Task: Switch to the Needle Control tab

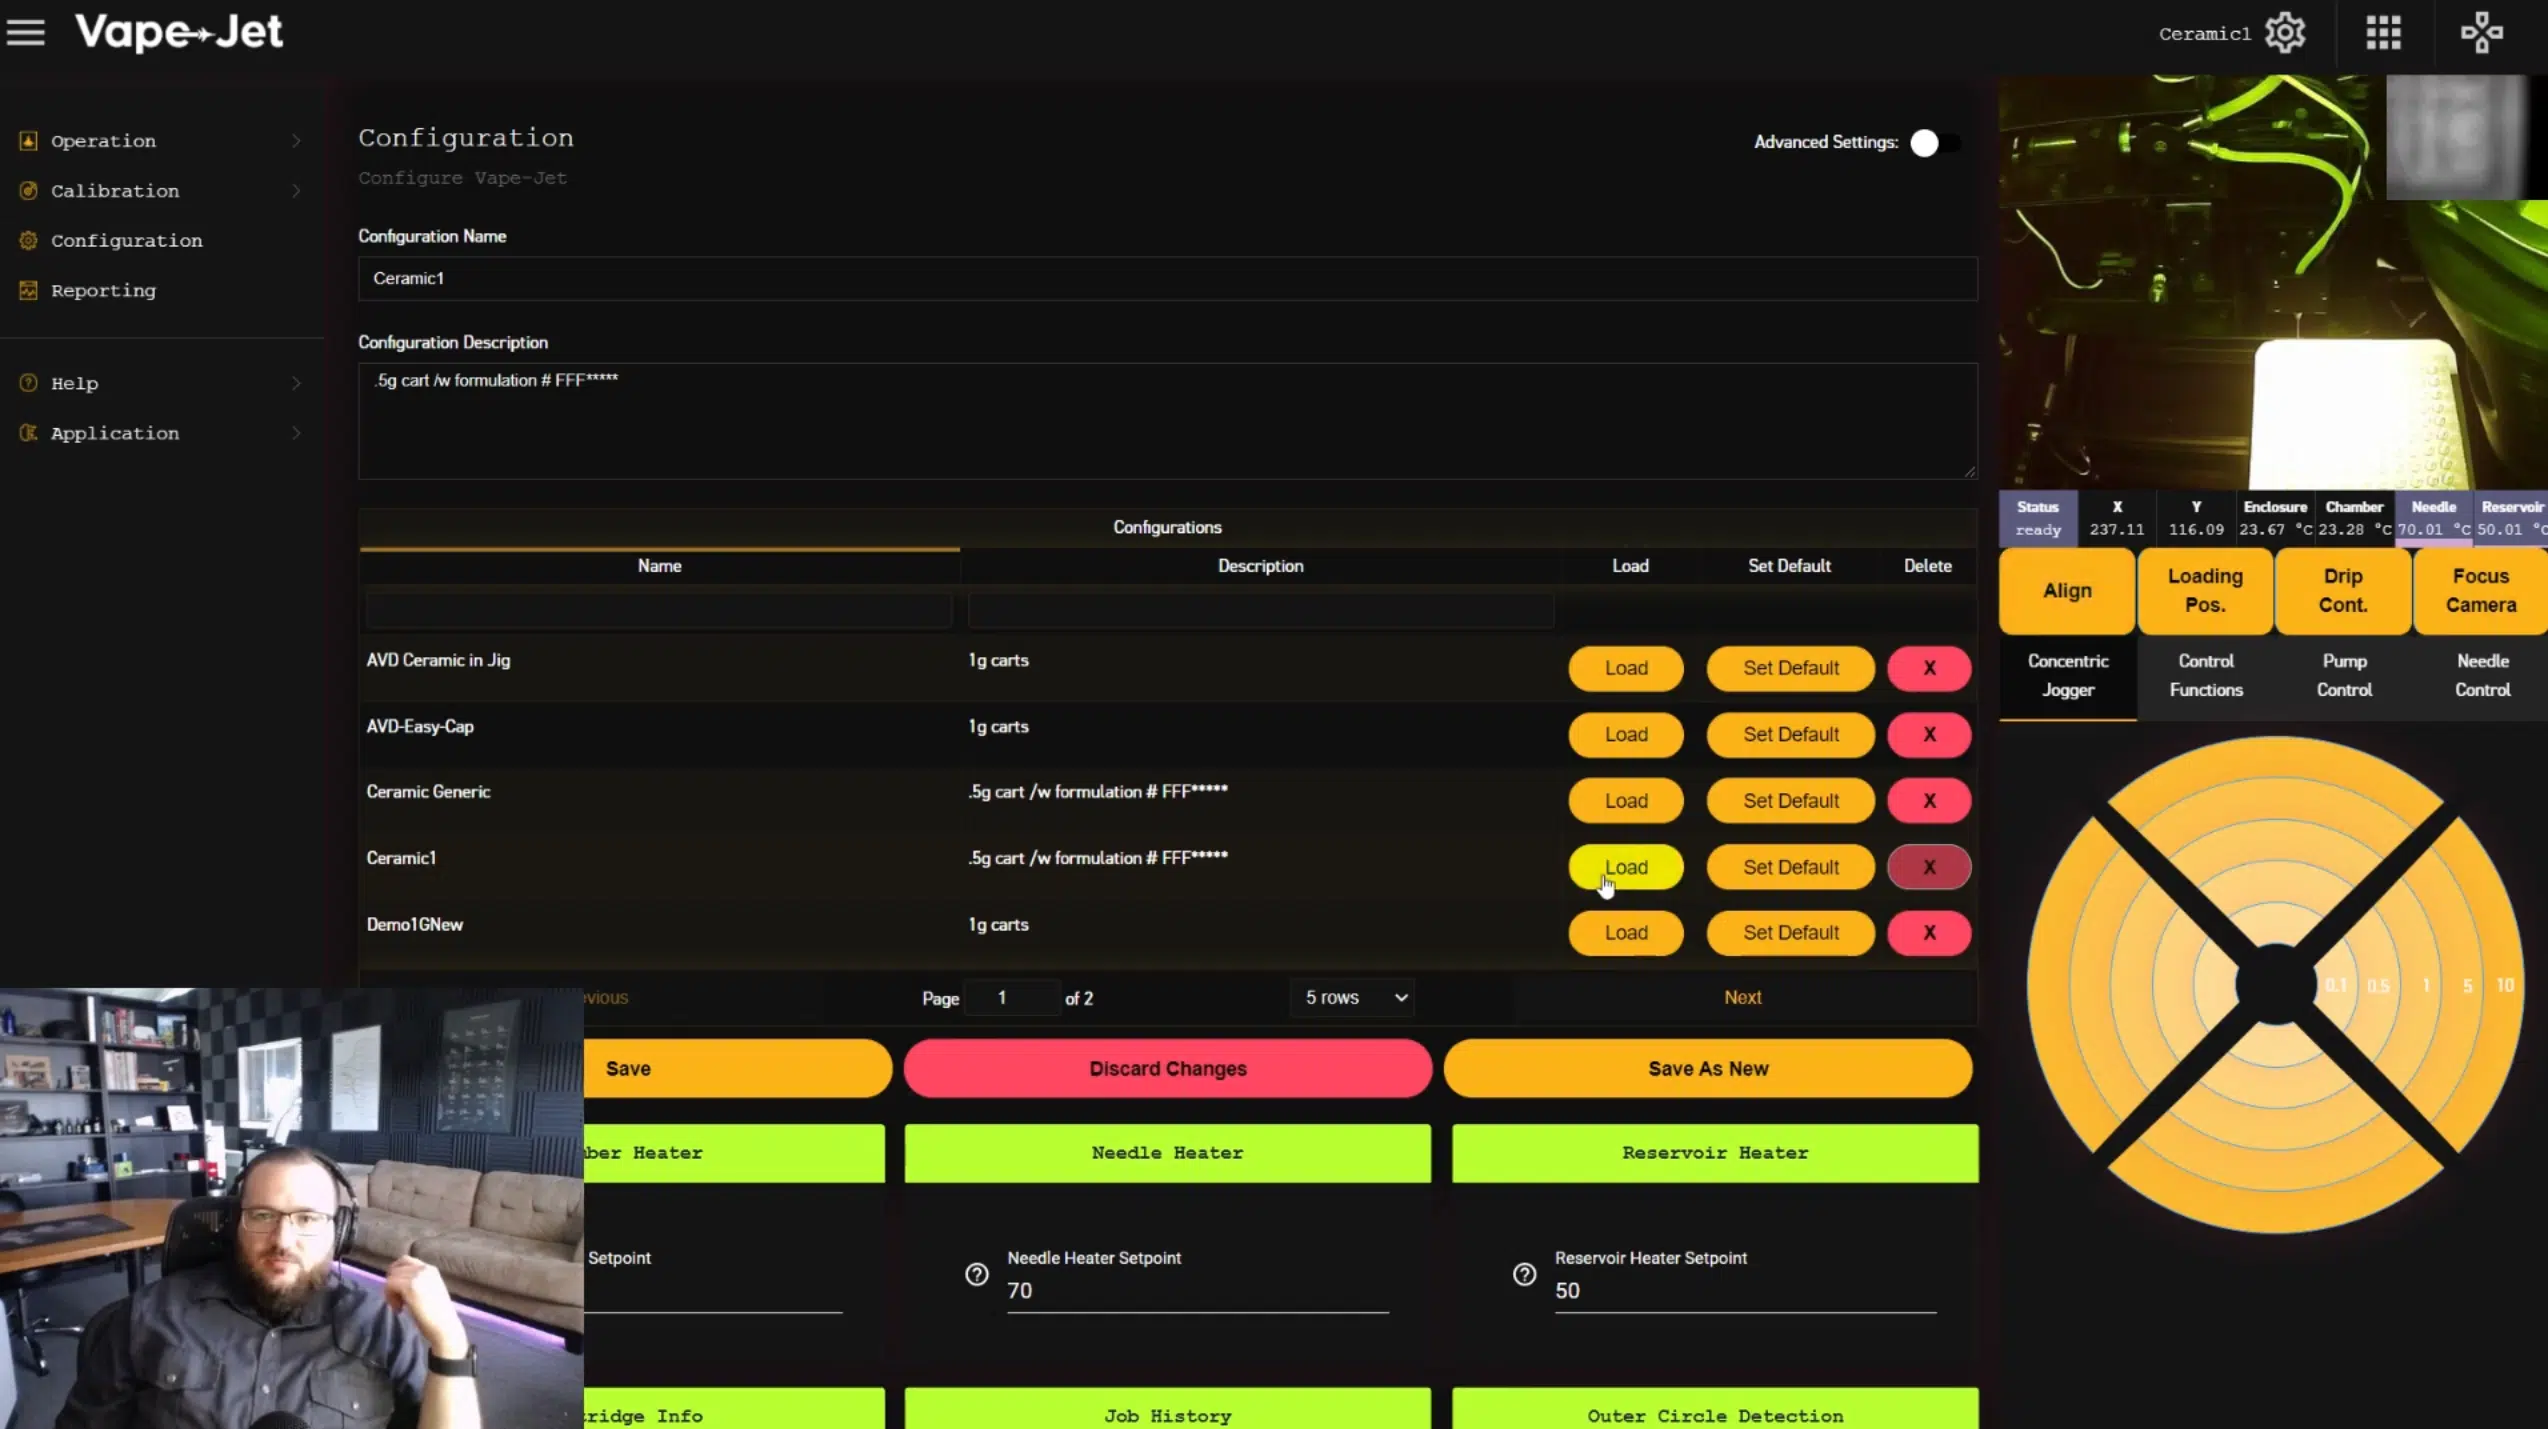Action: (x=2482, y=676)
